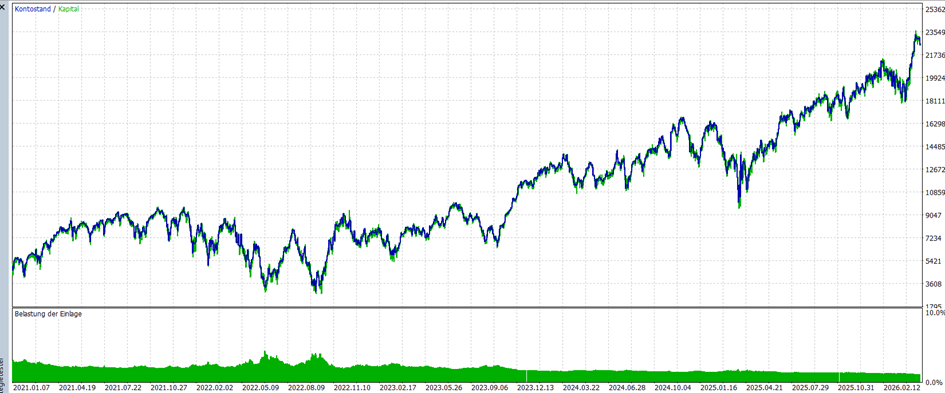The width and height of the screenshot is (945, 393).
Task: Click the 0.0% label on the load axis
Action: pos(935,382)
